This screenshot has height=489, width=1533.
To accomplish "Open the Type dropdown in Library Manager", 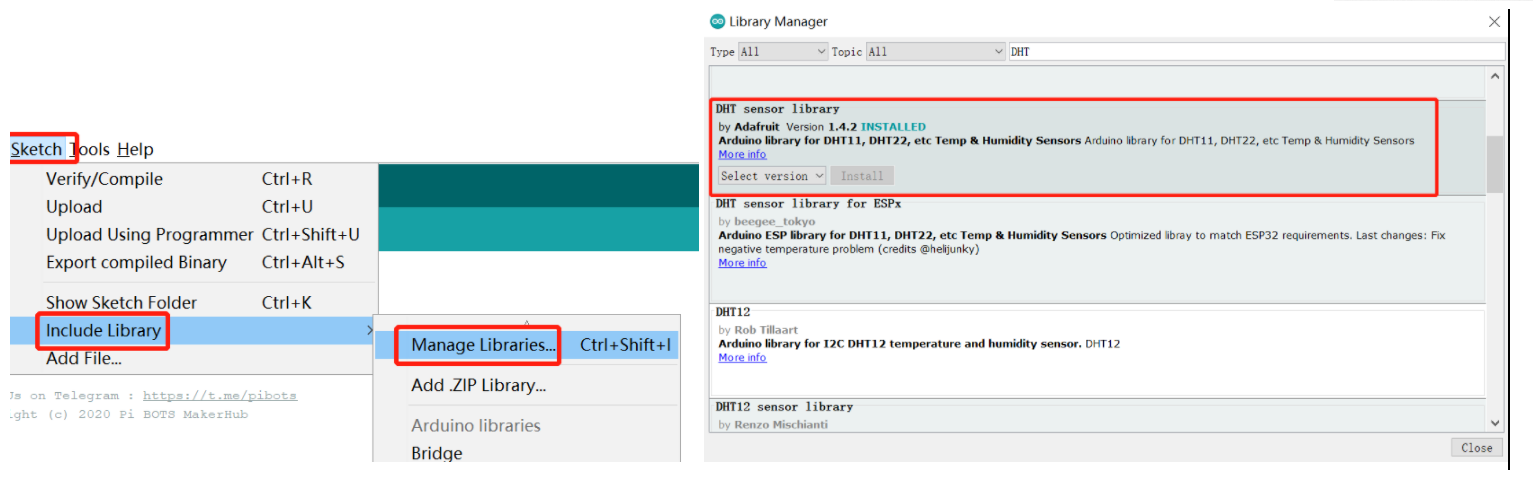I will [783, 51].
